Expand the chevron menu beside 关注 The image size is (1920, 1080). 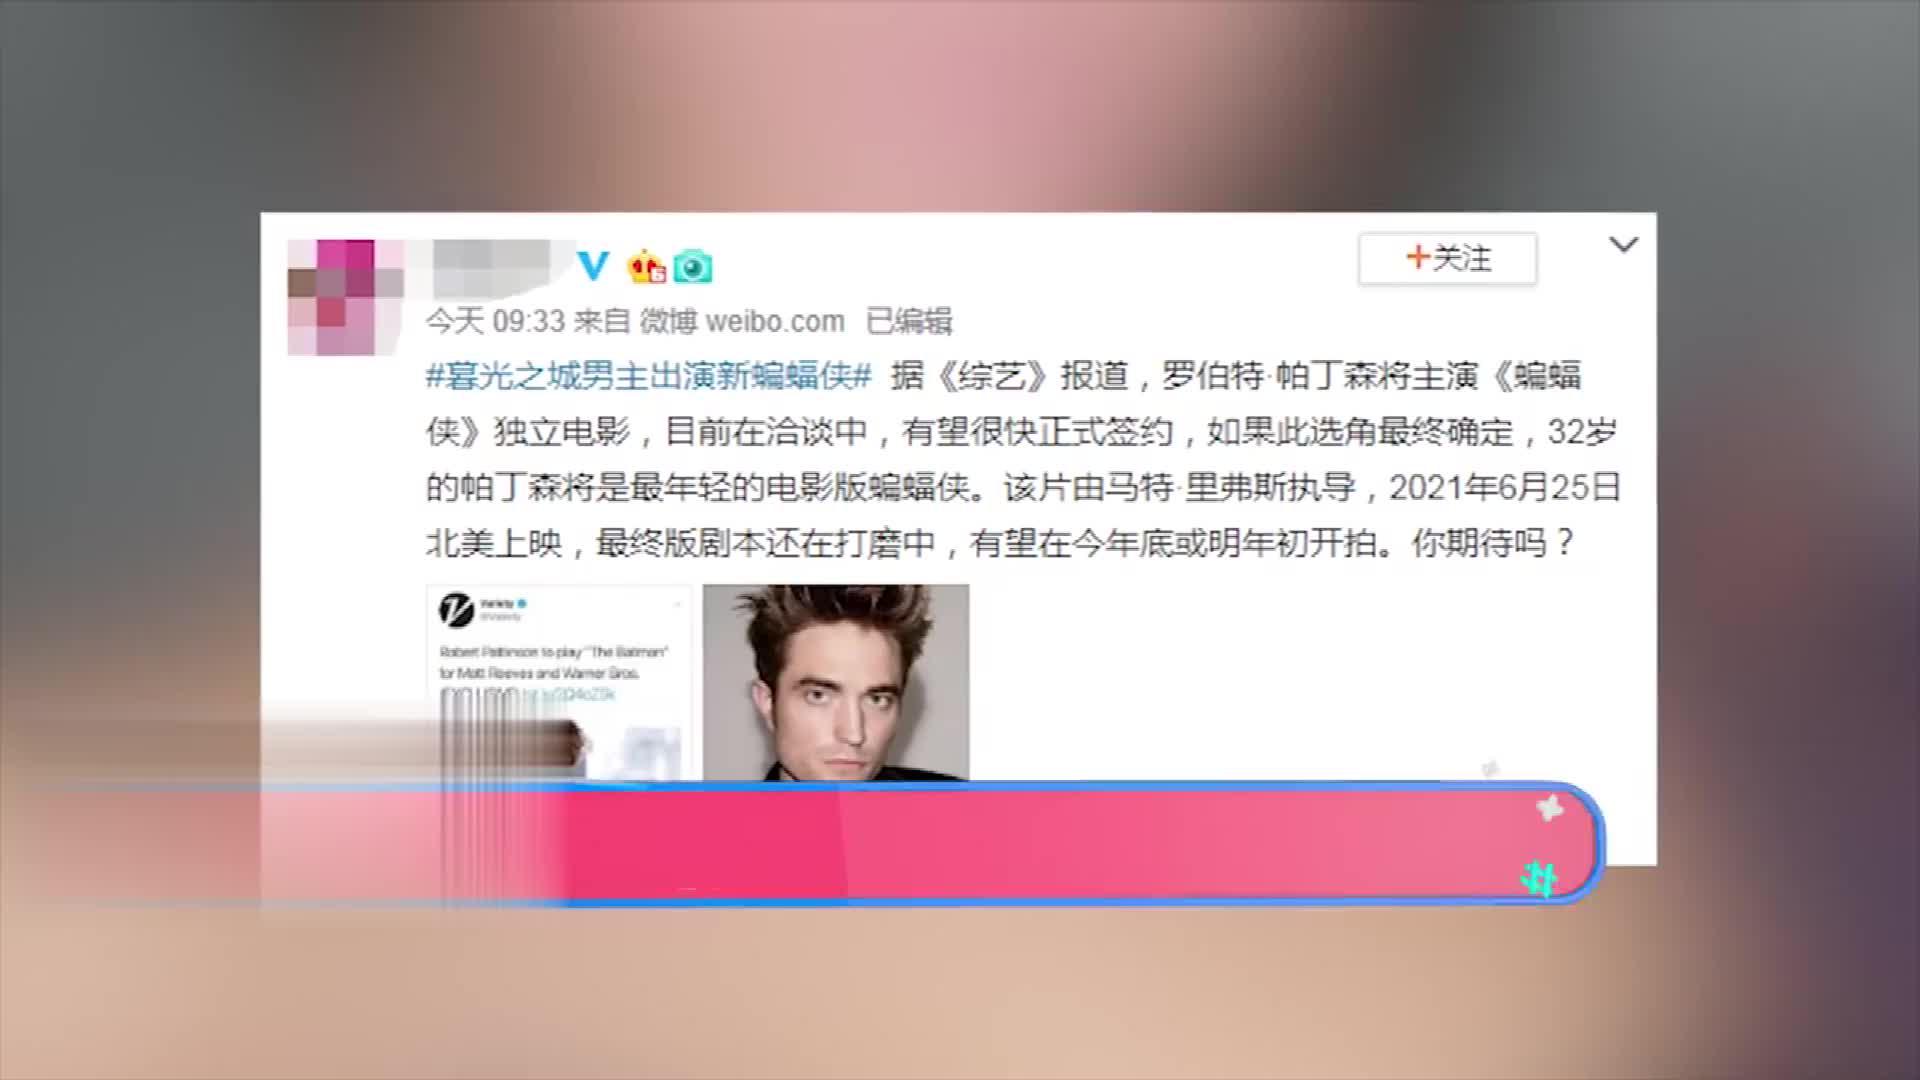pos(1623,245)
